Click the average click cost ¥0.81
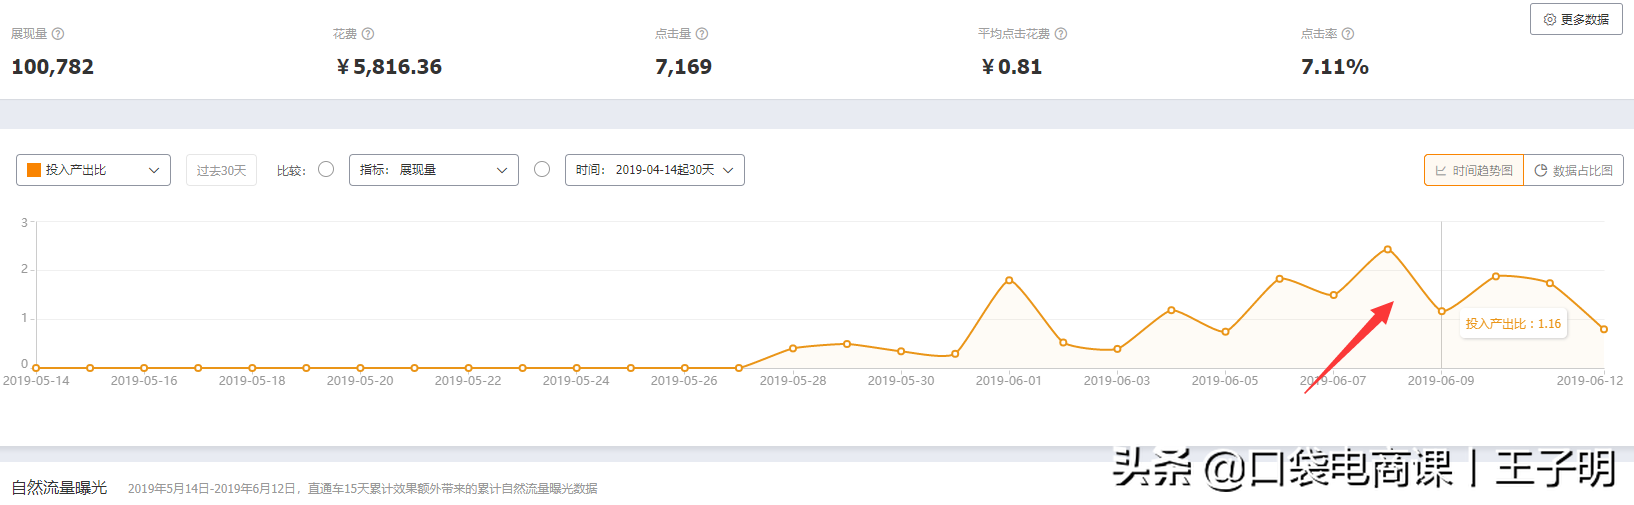Screen dimensions: 1634x505 click(x=1011, y=67)
